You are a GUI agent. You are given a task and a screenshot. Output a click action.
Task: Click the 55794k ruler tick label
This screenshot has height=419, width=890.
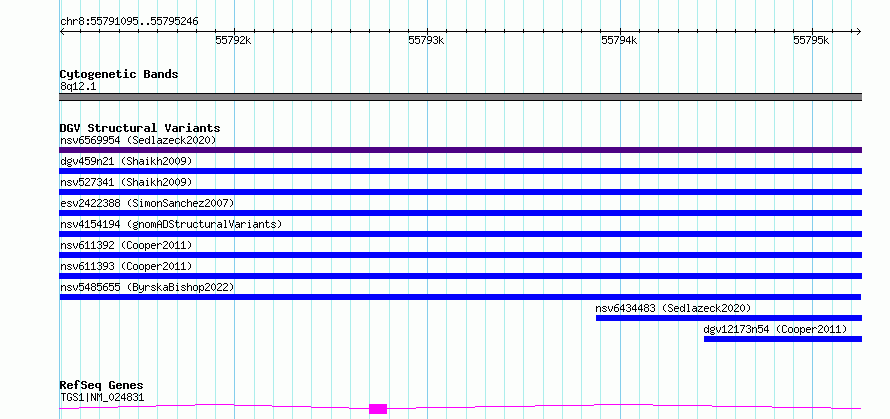click(619, 40)
